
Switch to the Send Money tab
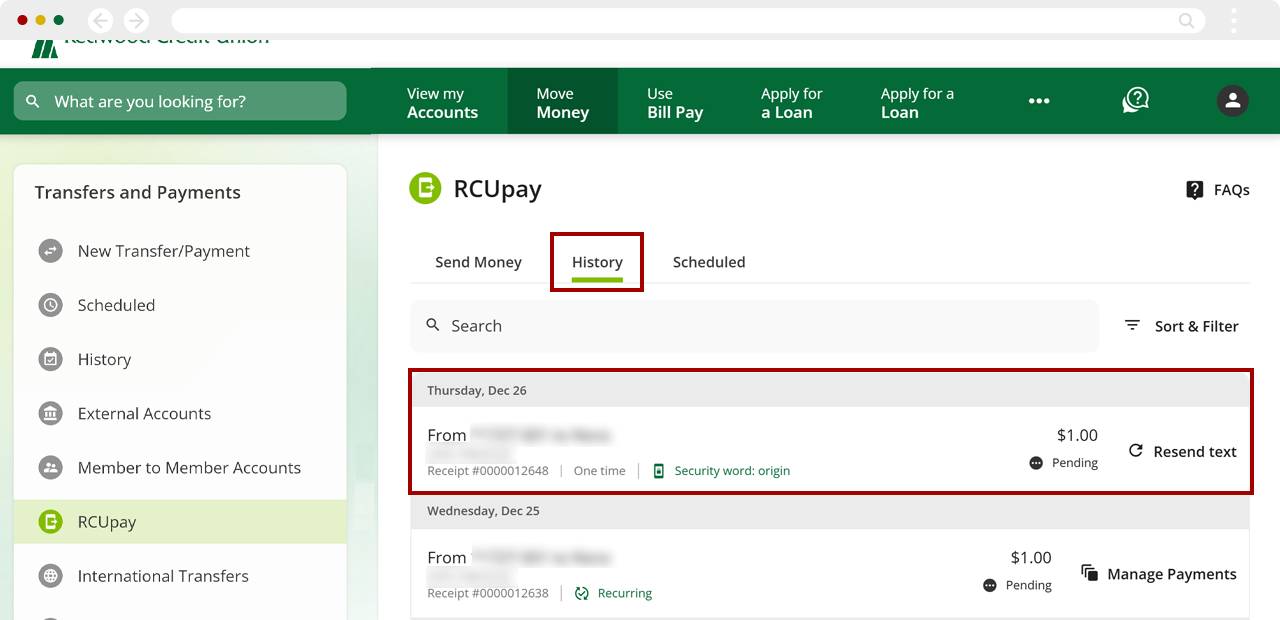(x=478, y=262)
